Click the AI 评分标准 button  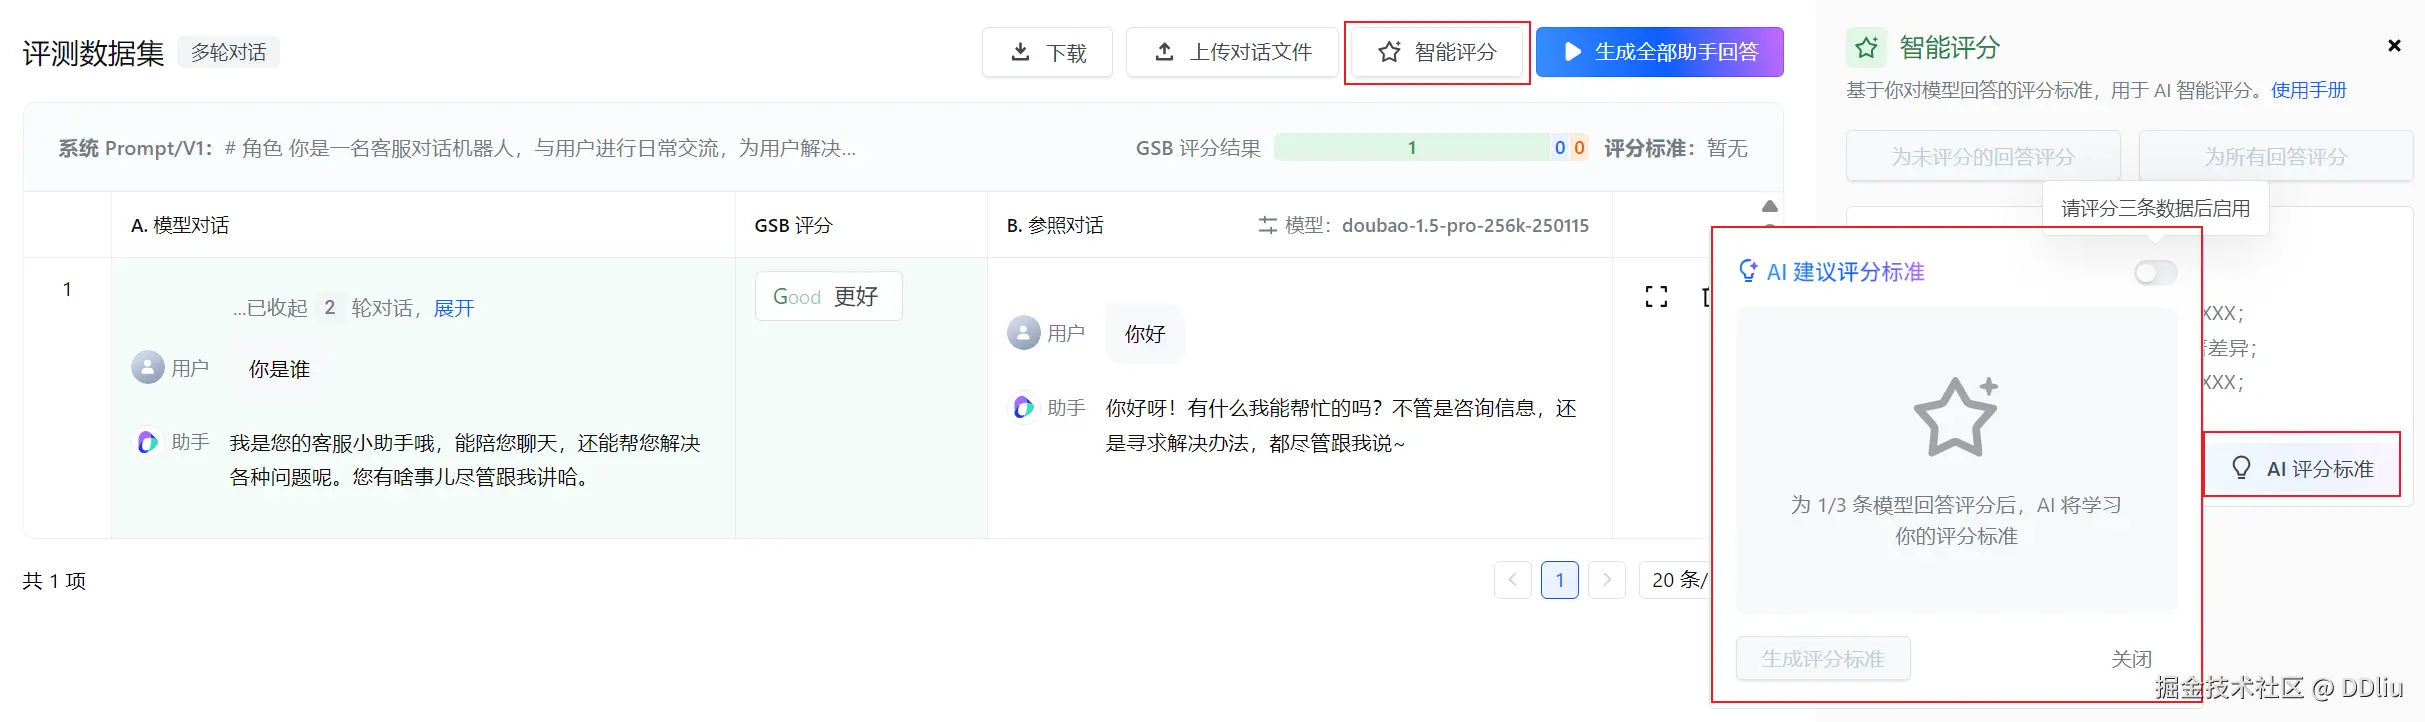(2302, 468)
